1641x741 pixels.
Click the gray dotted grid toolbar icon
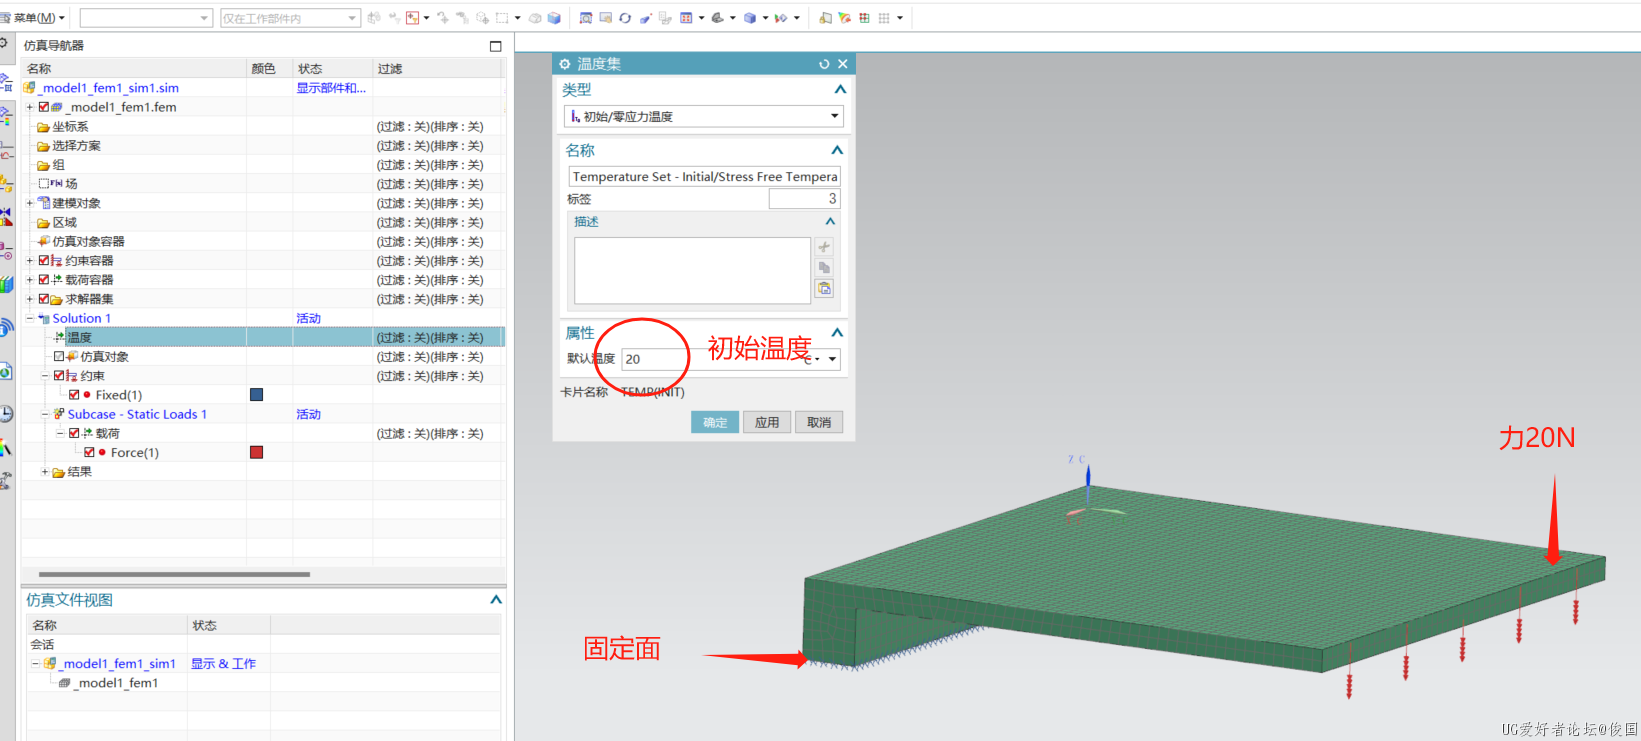click(x=884, y=18)
